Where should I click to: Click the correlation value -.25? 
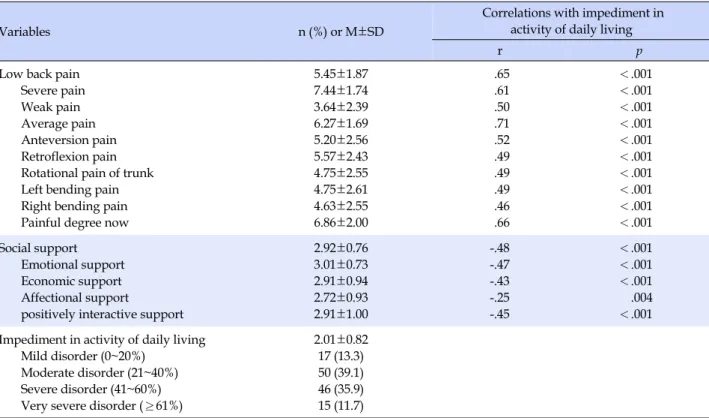(500, 298)
